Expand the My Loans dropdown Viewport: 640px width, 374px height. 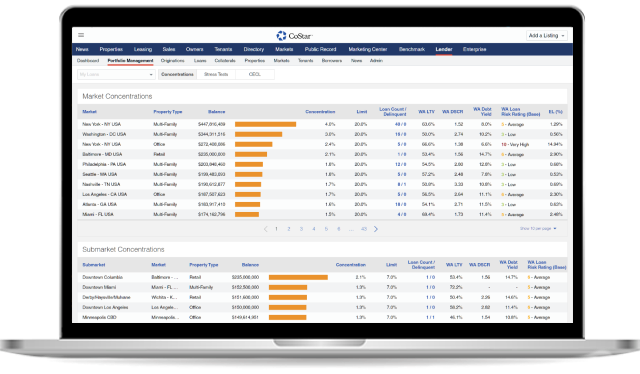116,74
